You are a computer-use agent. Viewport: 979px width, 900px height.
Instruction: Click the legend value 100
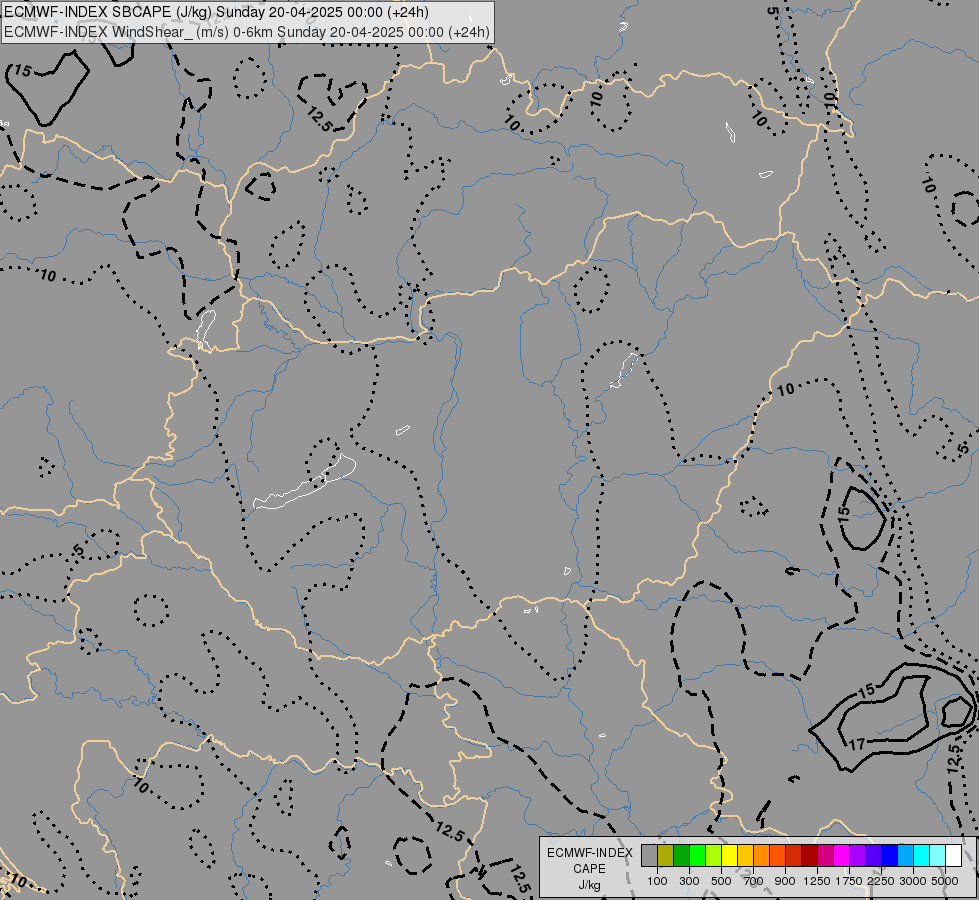coord(657,881)
